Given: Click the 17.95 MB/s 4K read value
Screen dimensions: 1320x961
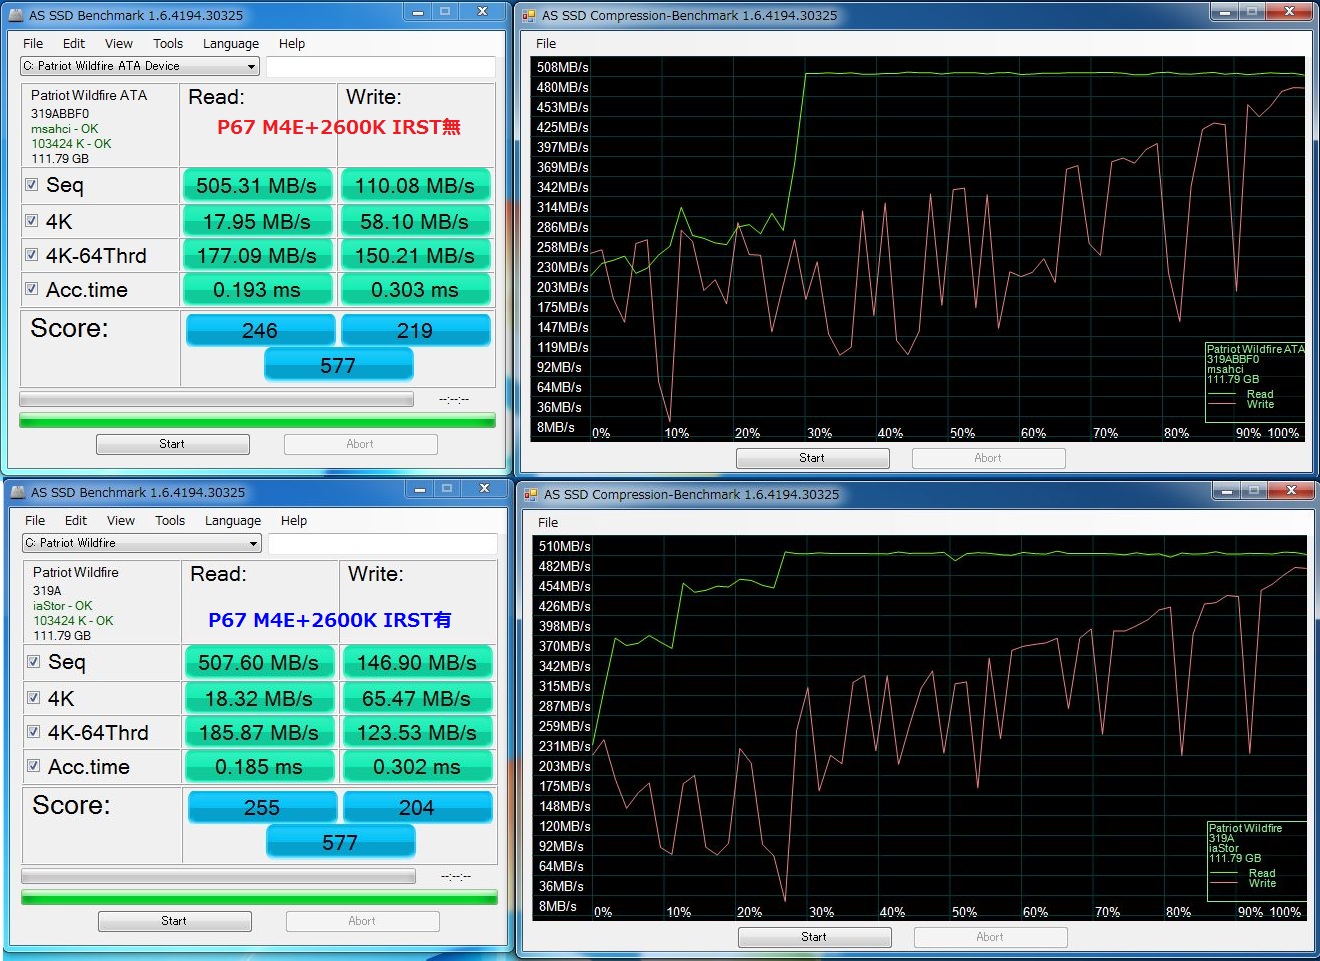Looking at the screenshot, I should click(257, 221).
